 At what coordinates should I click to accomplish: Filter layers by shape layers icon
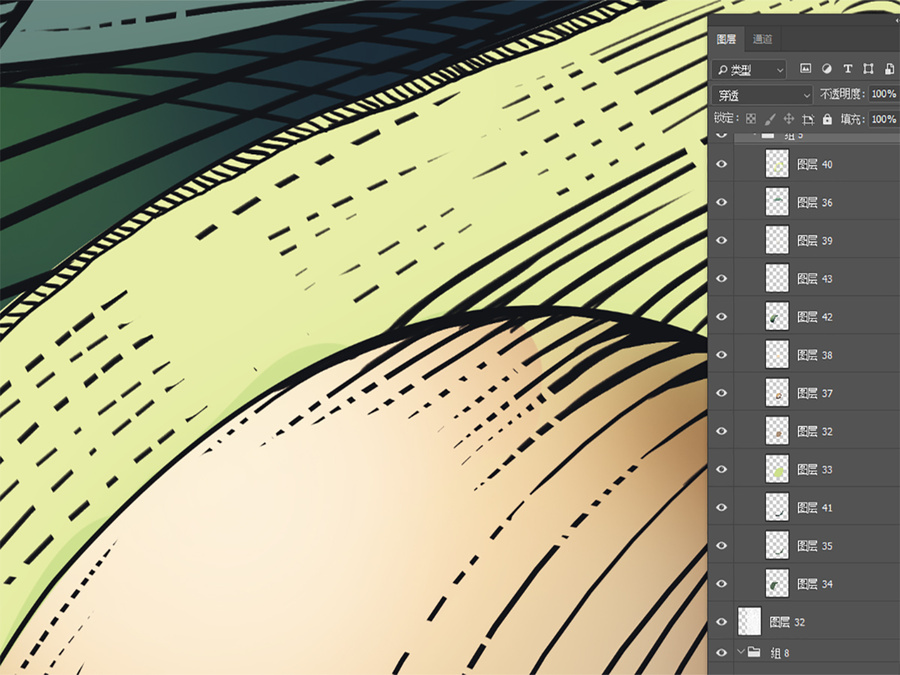click(868, 69)
